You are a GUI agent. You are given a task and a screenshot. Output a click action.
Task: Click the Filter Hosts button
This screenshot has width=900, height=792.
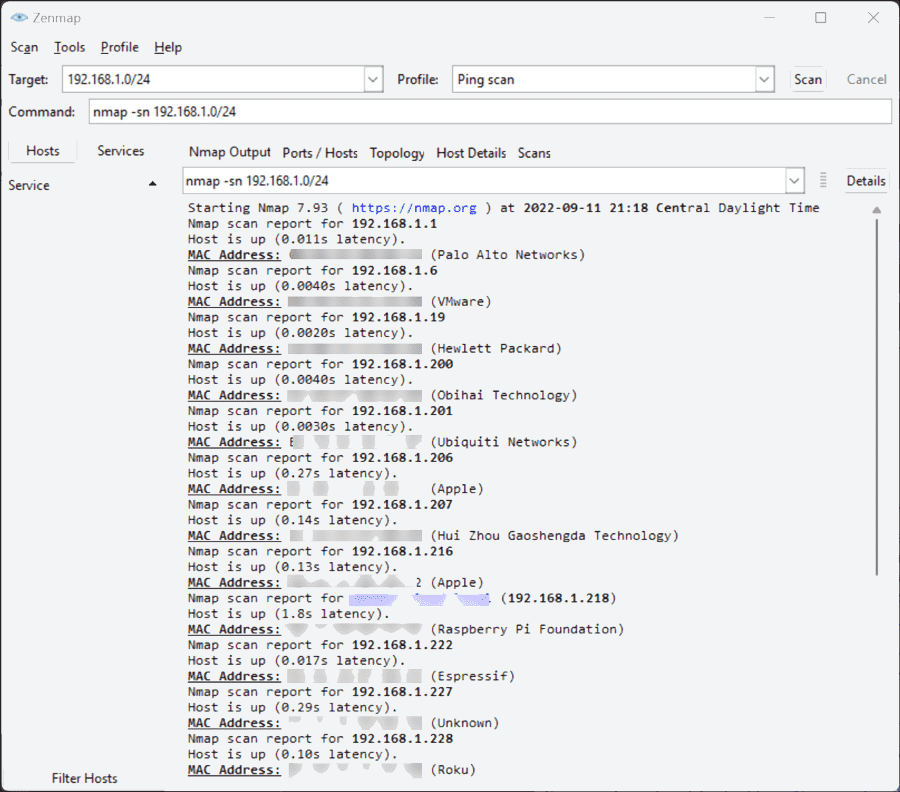click(x=84, y=778)
